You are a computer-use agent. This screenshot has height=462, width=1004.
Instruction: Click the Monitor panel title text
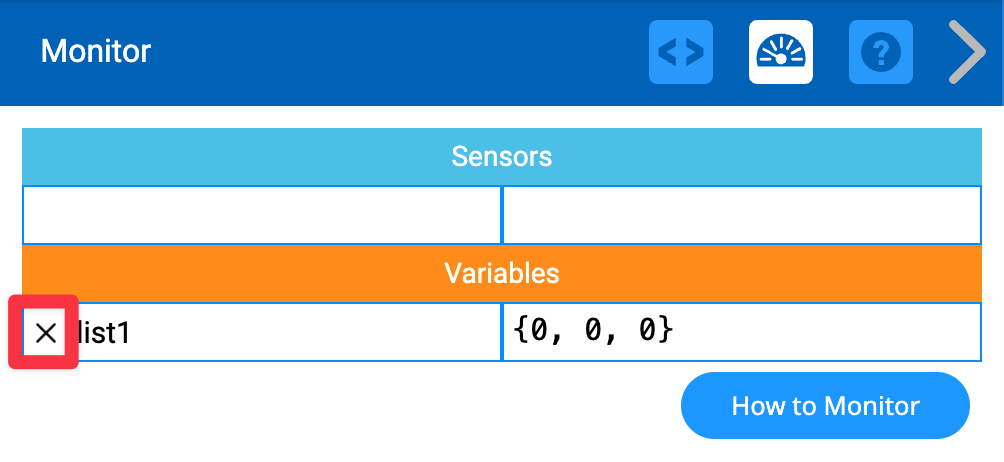coord(96,51)
